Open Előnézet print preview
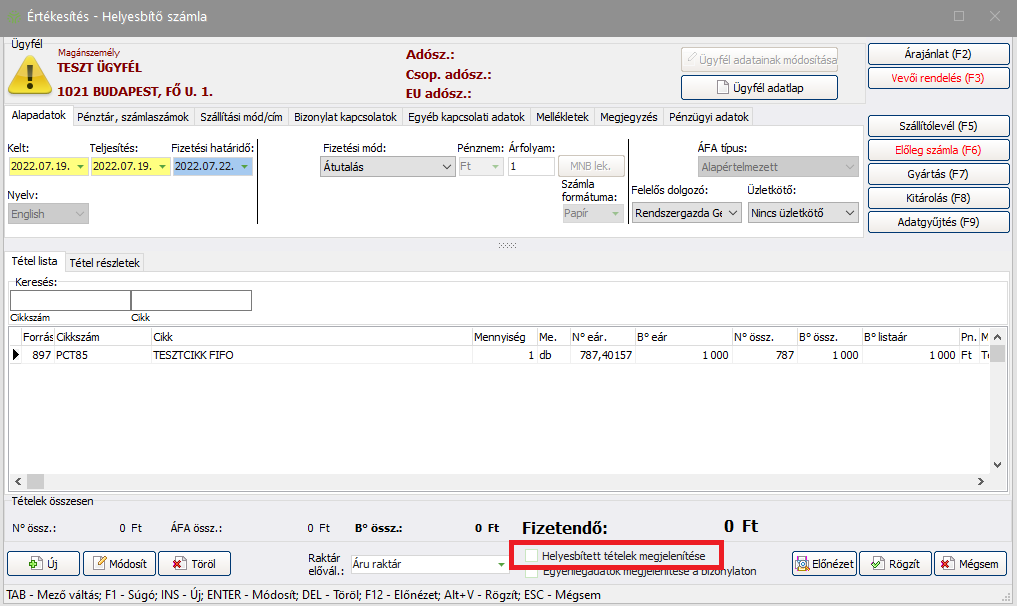 coord(823,563)
